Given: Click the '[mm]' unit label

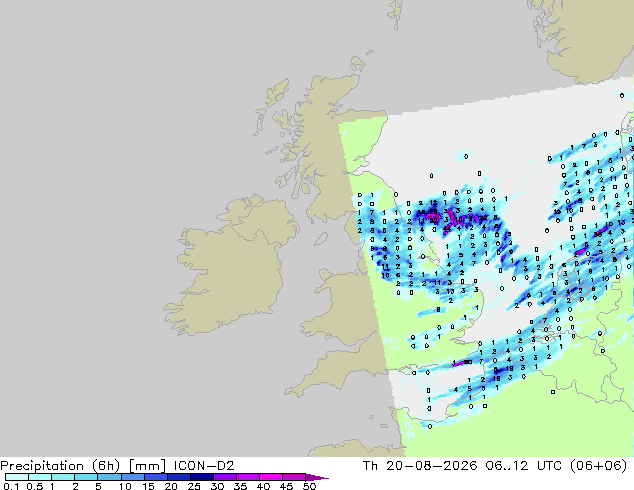Looking at the screenshot, I should 147,466.
